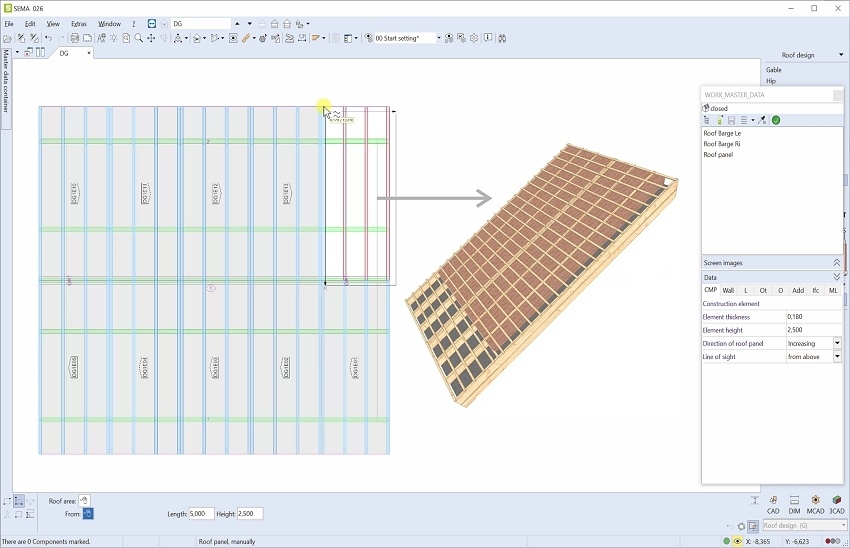Click the gear icon above Roof design combo

pos(741,526)
